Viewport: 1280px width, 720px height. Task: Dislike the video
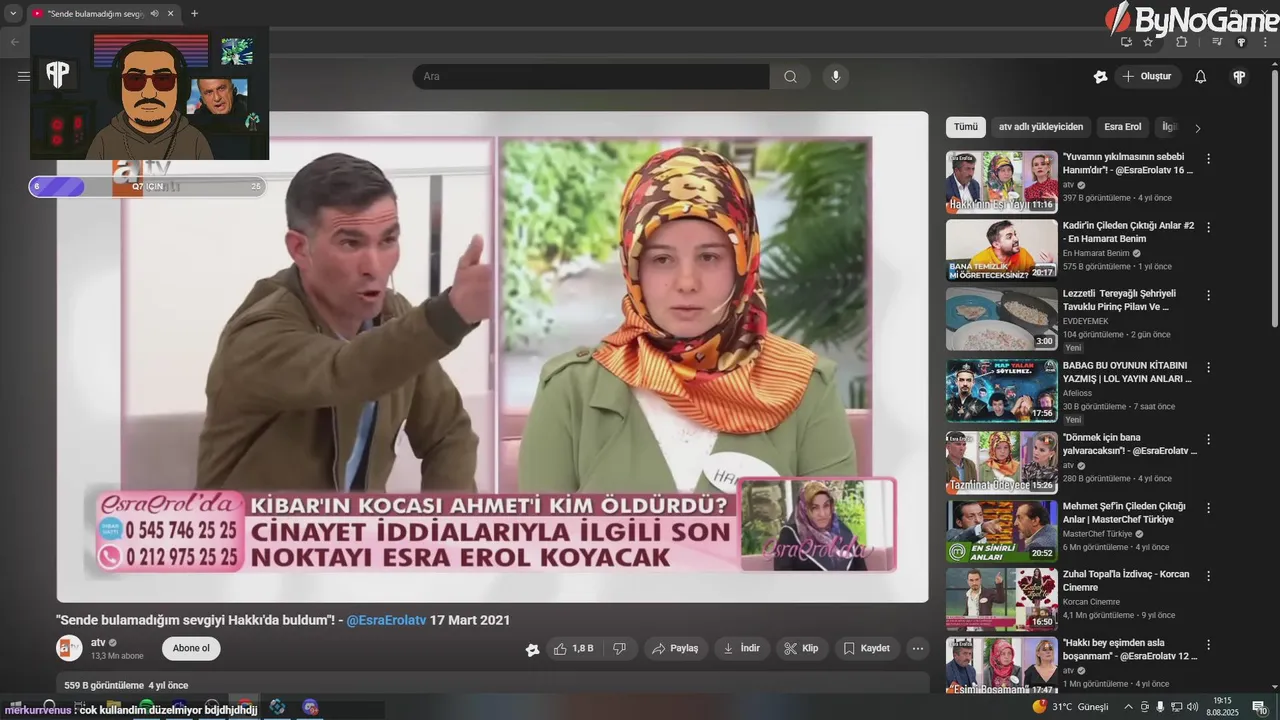(619, 648)
